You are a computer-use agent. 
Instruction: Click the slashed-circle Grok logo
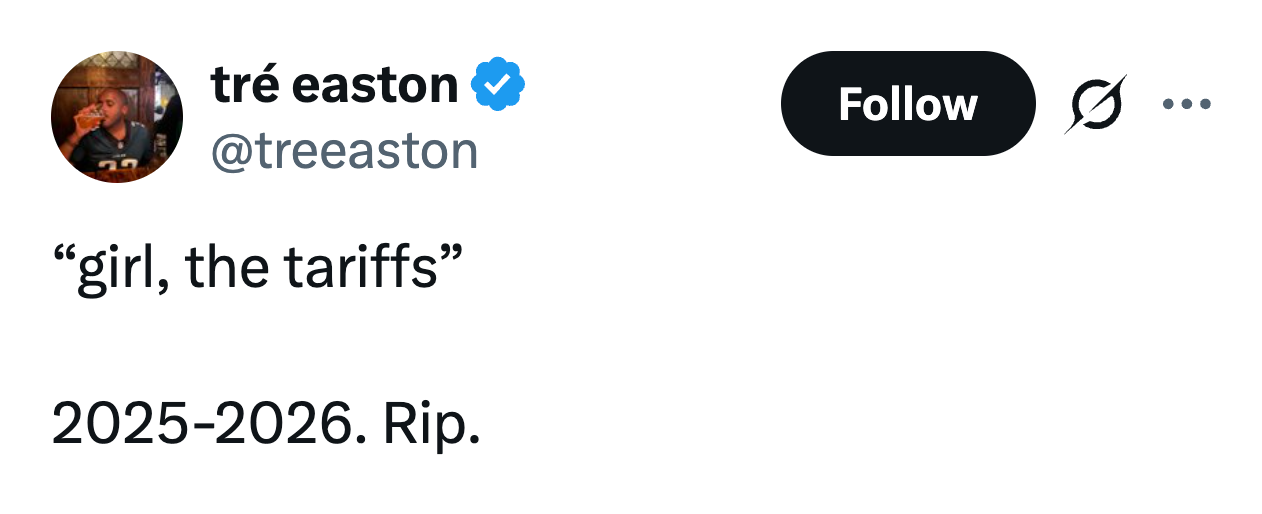tap(1095, 104)
